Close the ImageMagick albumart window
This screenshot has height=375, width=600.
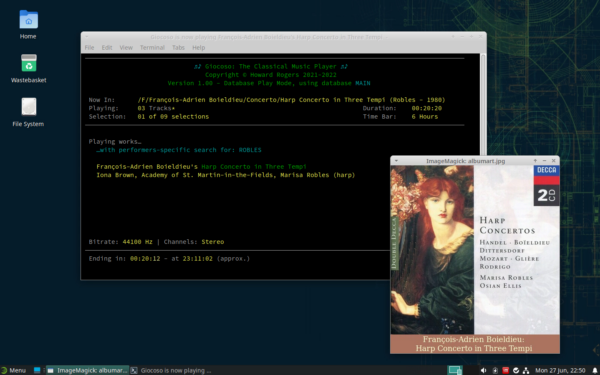553,161
